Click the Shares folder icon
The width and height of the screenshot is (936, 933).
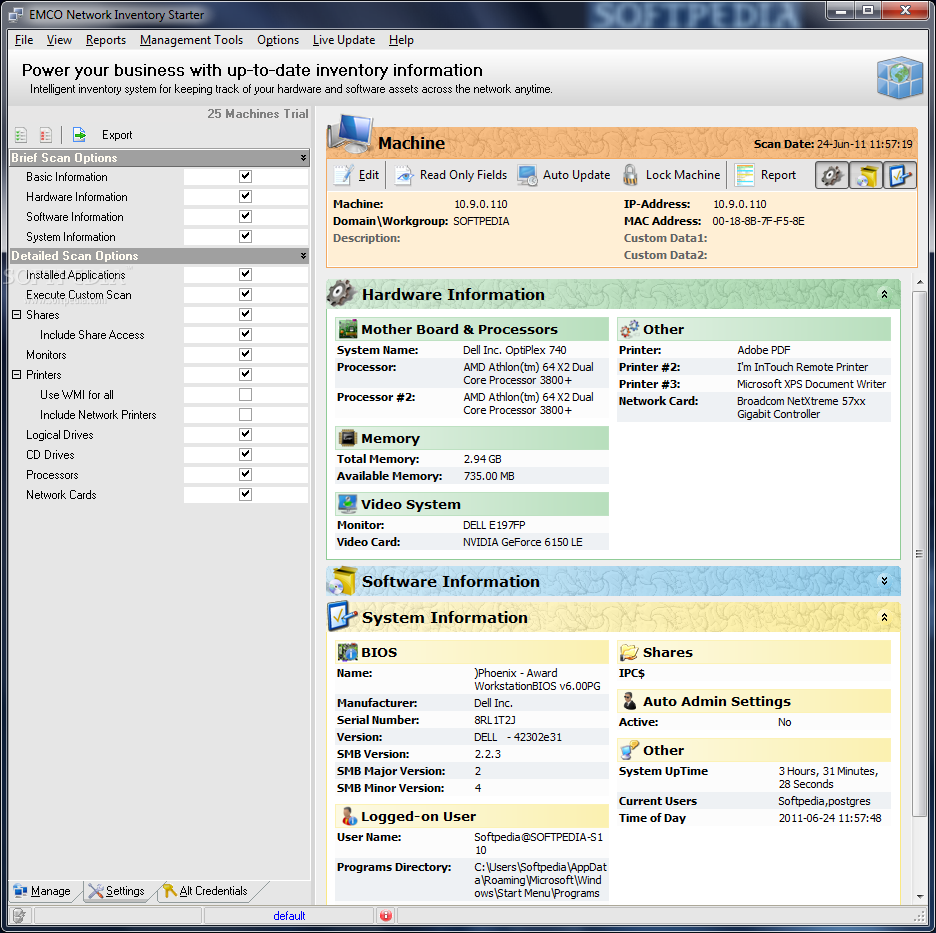629,652
